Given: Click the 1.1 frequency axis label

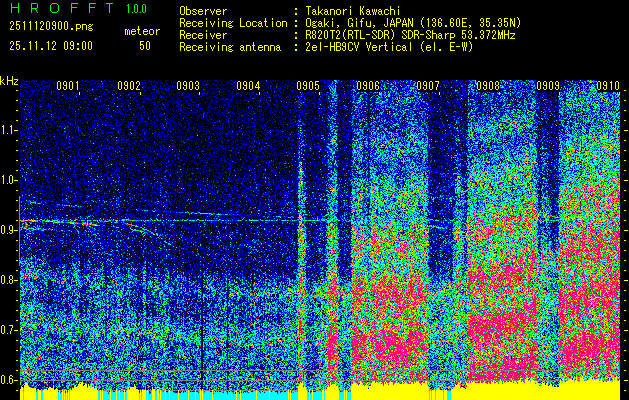Looking at the screenshot, I should (9, 130).
